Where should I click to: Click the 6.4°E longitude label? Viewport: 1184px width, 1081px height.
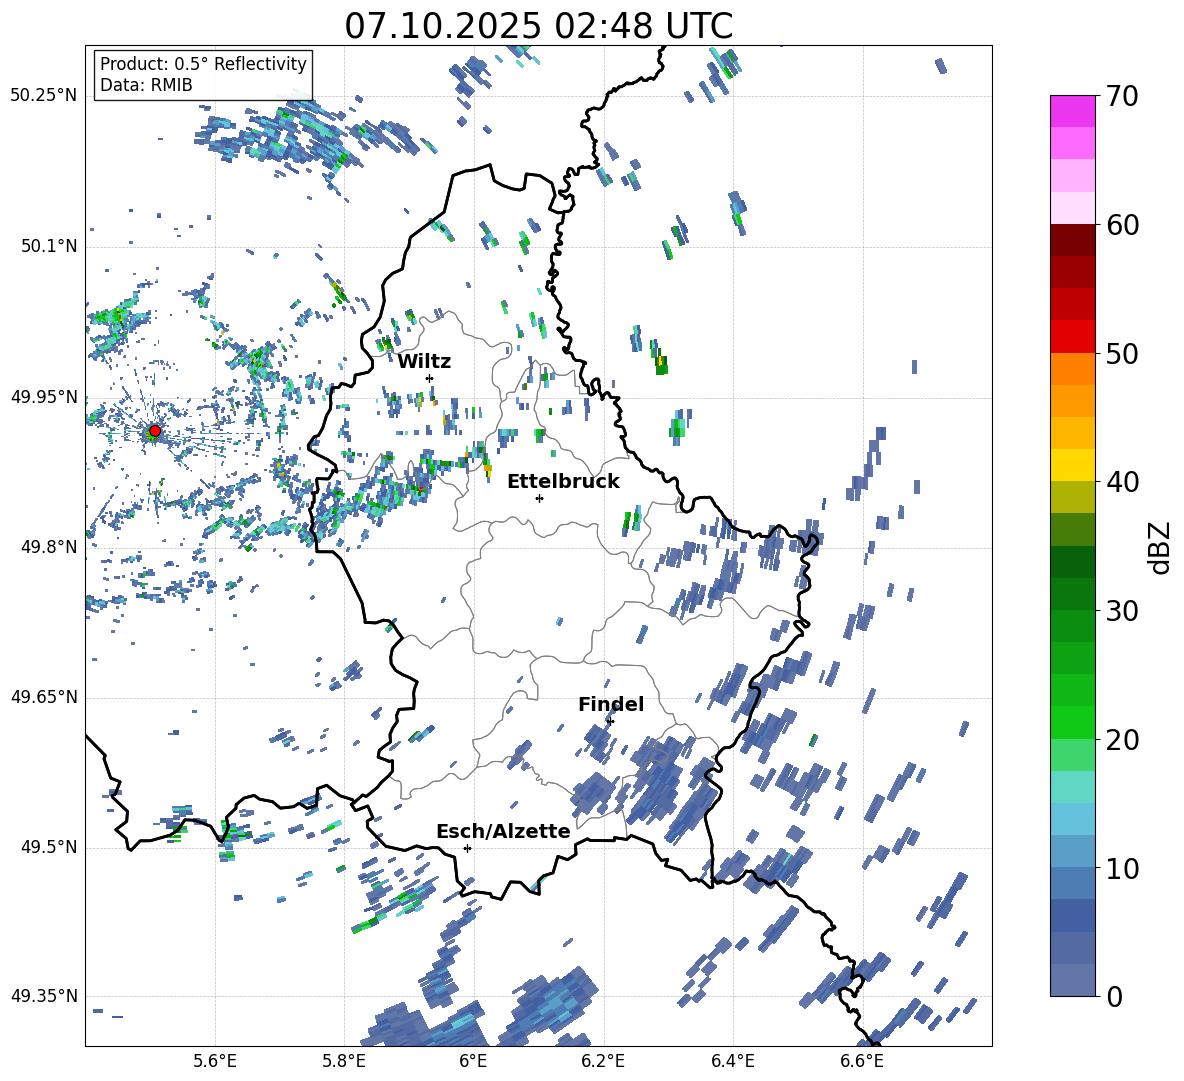pos(732,1061)
